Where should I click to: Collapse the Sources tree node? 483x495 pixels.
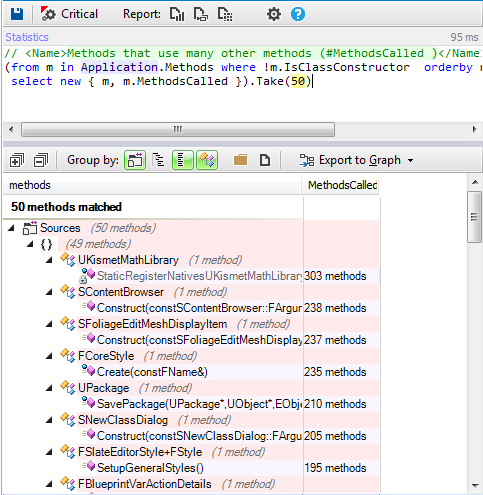(11, 228)
